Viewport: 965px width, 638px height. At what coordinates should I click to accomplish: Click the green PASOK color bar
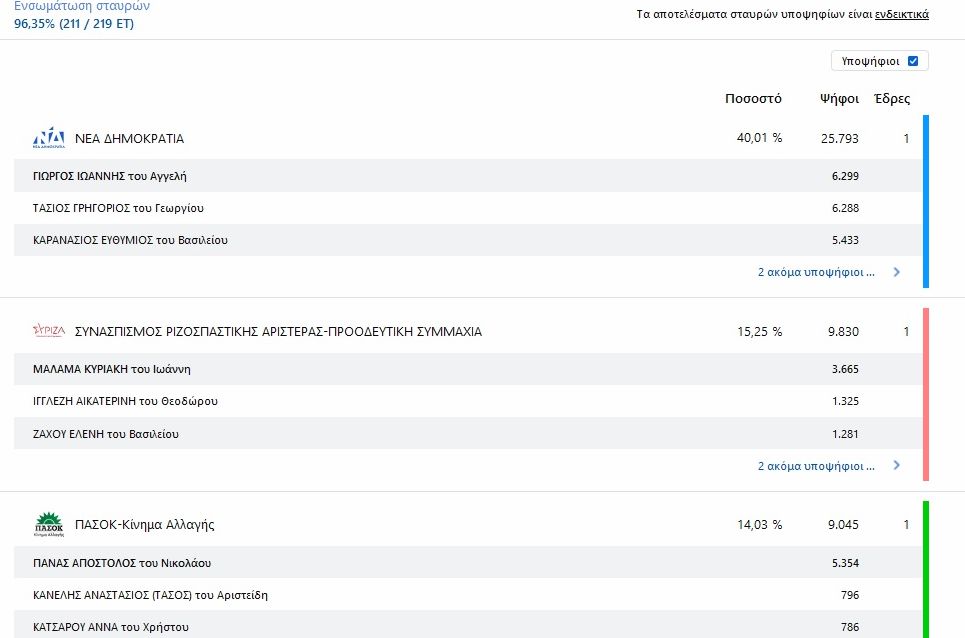926,570
